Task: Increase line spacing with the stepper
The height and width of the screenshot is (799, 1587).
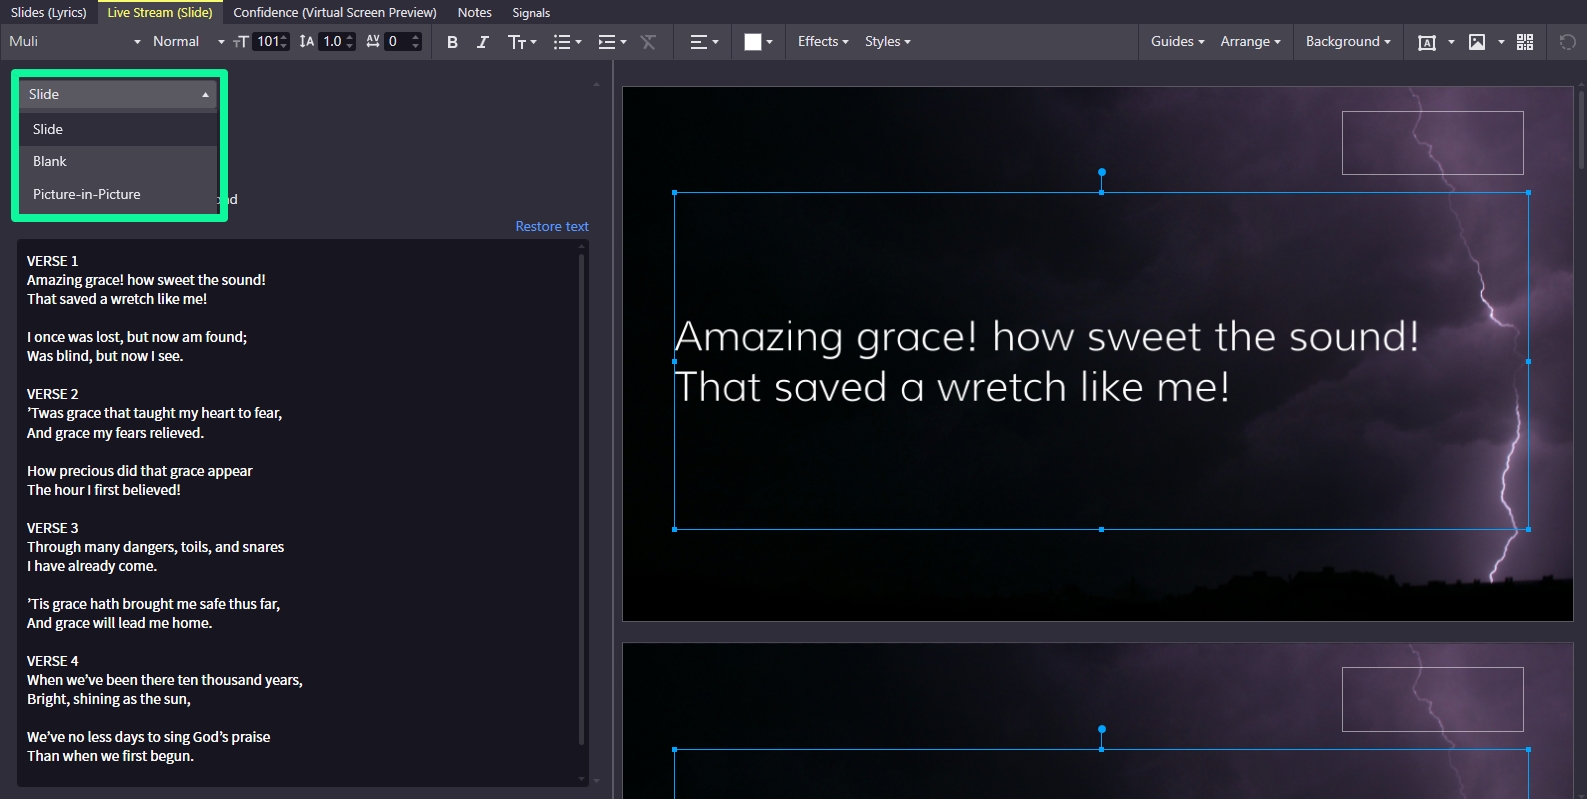Action: coord(350,37)
